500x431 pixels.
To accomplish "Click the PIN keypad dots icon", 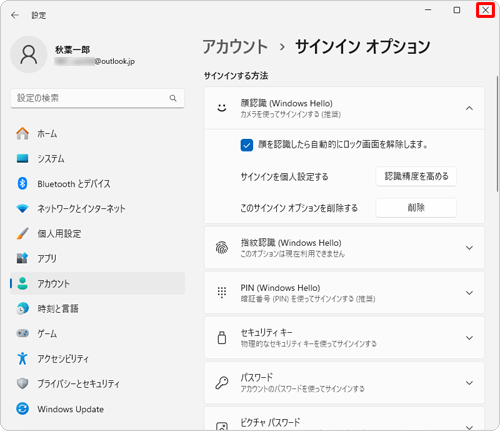I will pos(222,292).
